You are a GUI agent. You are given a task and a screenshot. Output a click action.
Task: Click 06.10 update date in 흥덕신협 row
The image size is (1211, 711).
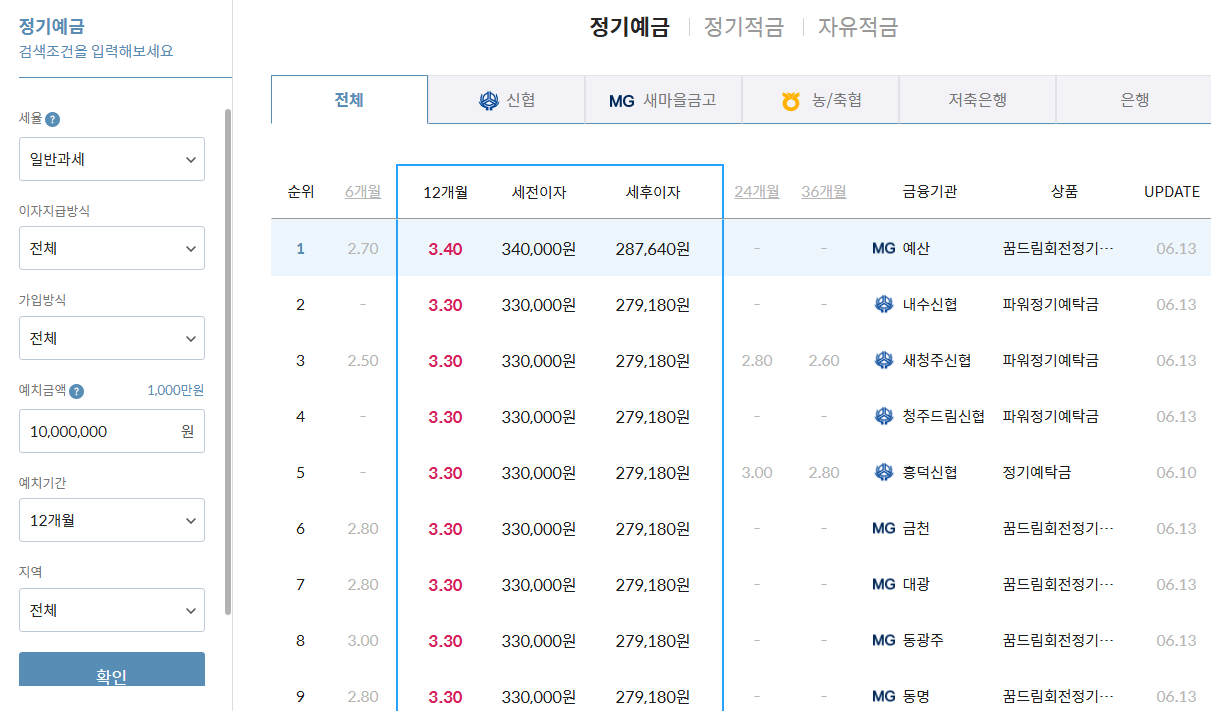coord(1176,472)
